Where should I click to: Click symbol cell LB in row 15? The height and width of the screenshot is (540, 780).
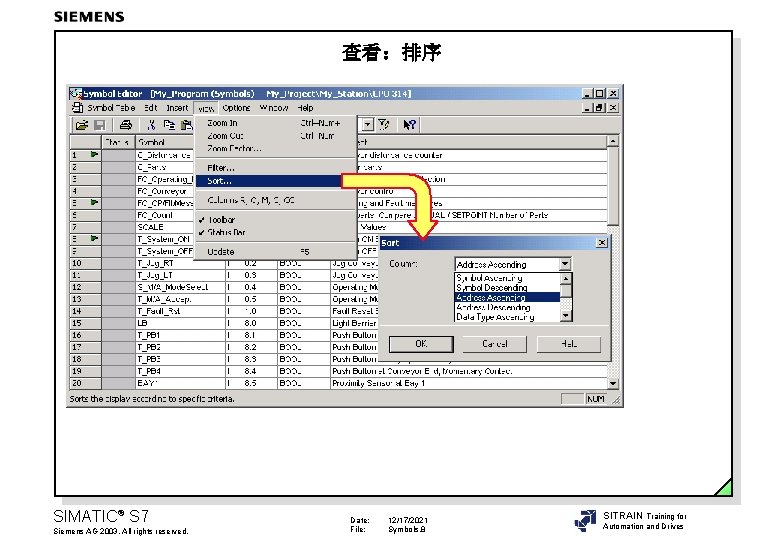coord(181,323)
